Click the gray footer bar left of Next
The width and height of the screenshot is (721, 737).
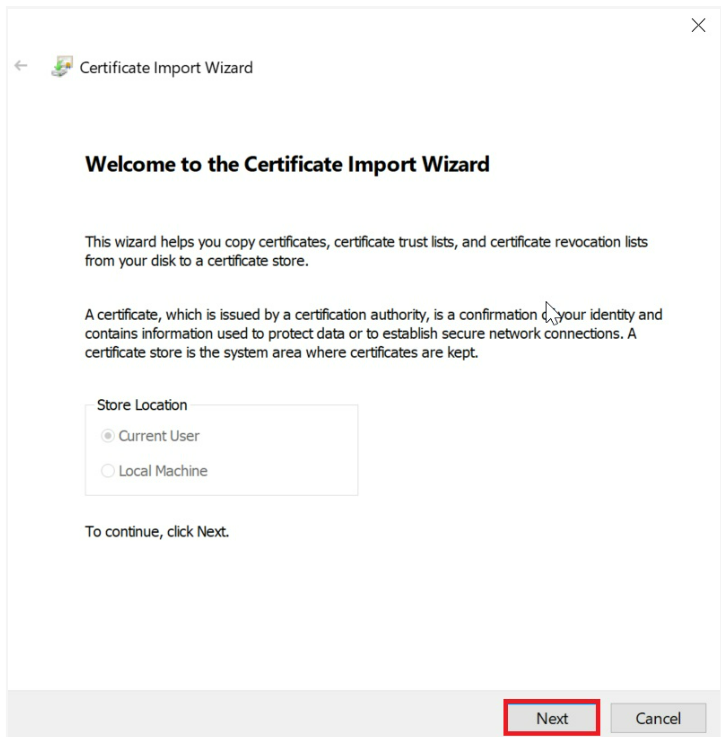pos(250,717)
